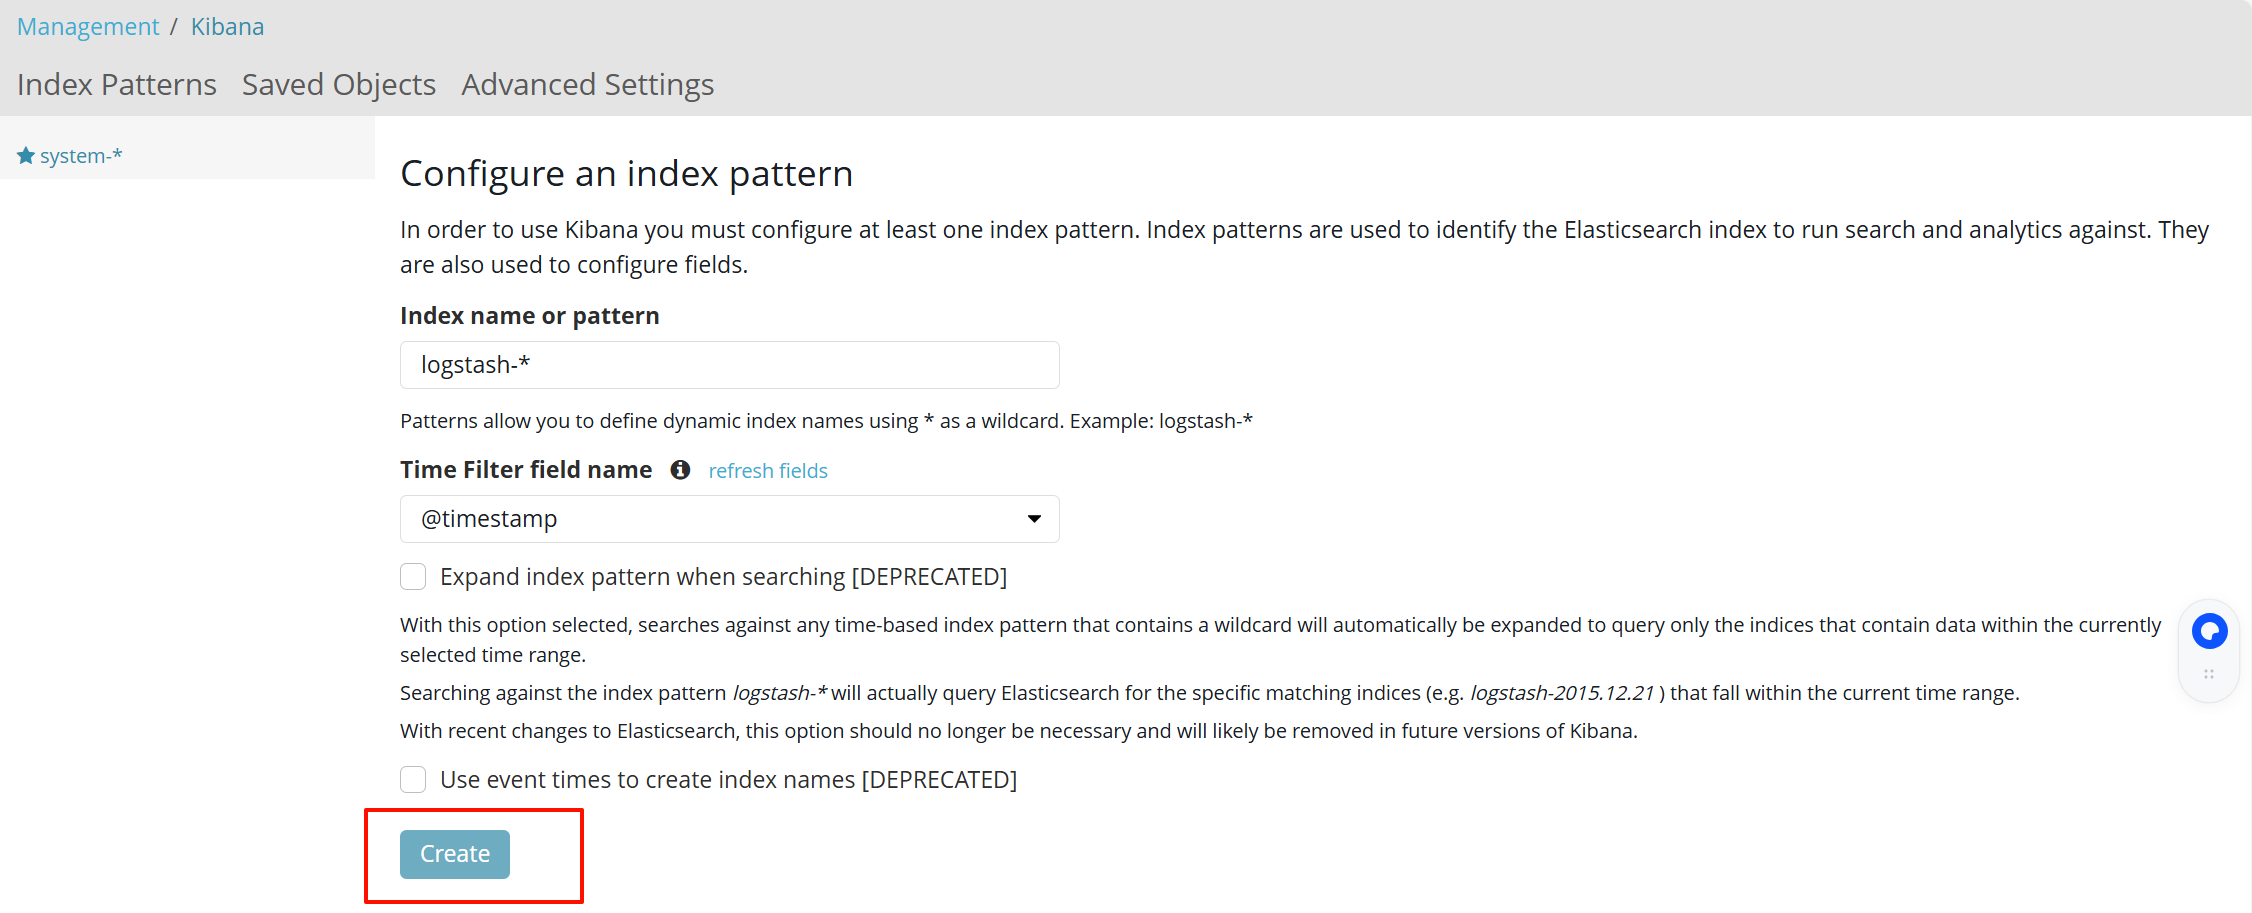
Task: Open the Index Patterns tab
Action: point(117,85)
